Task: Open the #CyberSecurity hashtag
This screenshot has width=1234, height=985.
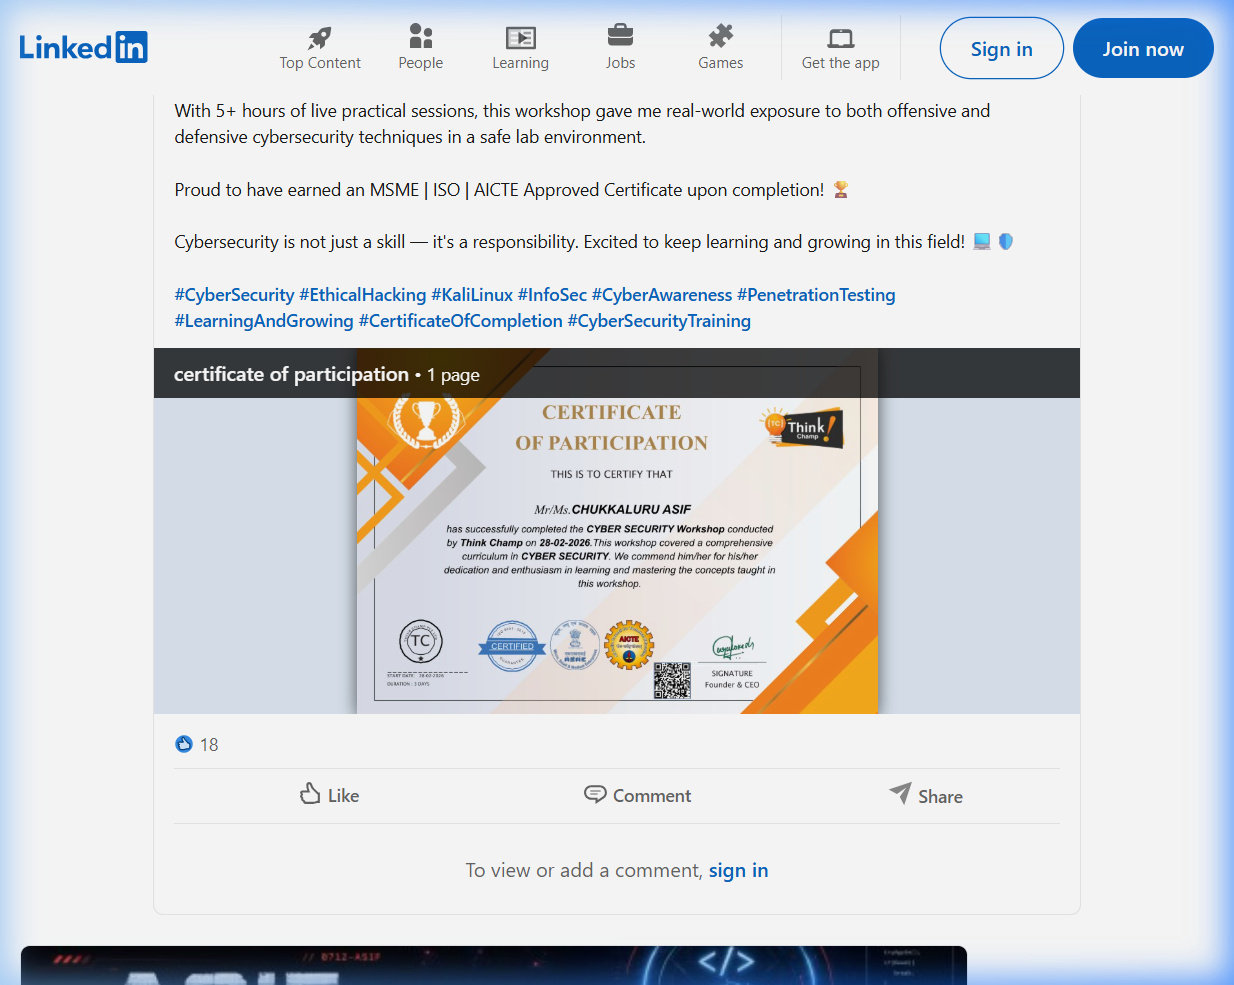Action: 234,295
